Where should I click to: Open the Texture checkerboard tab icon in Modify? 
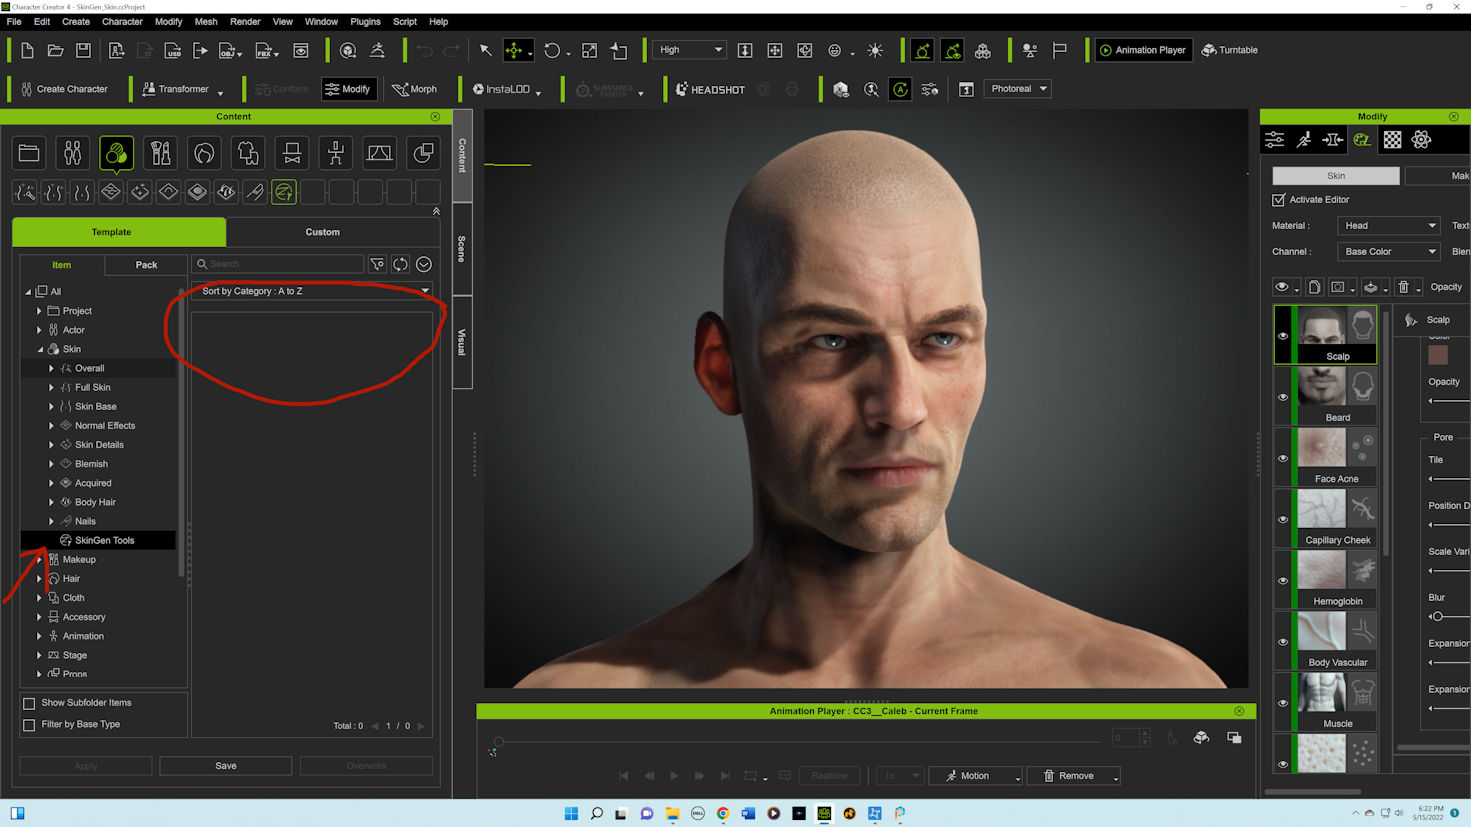(x=1392, y=140)
